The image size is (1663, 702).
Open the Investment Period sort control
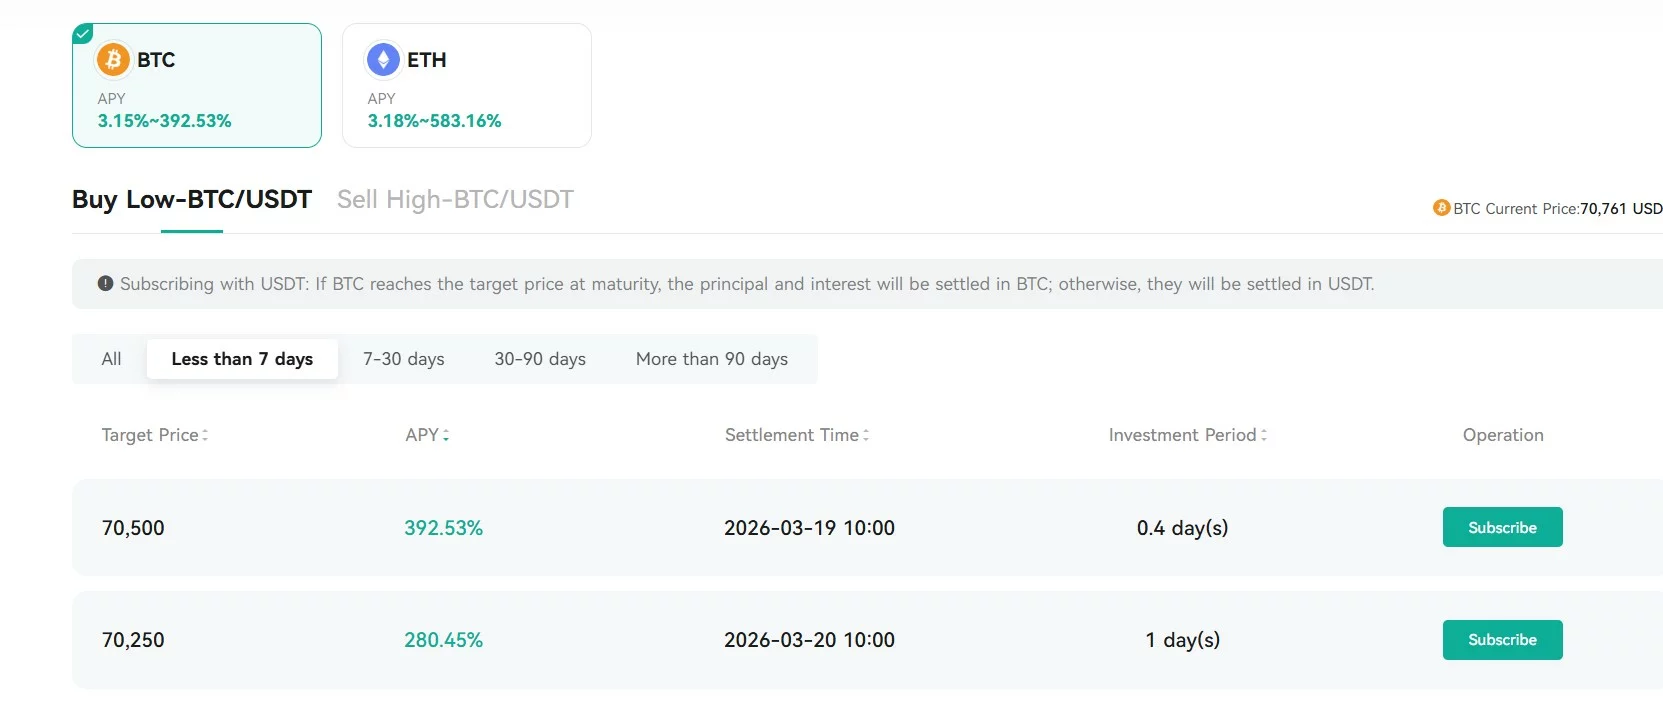click(x=1263, y=435)
